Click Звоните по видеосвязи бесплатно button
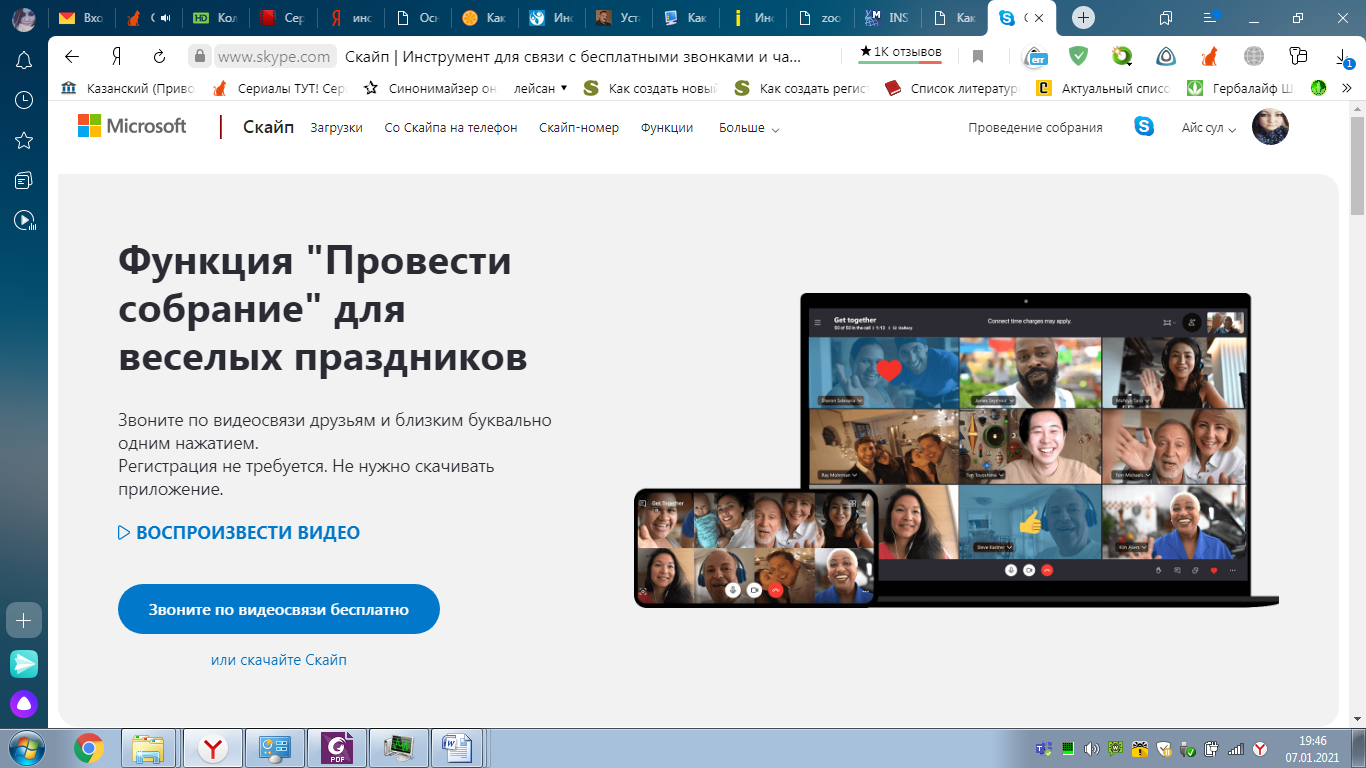 [279, 609]
